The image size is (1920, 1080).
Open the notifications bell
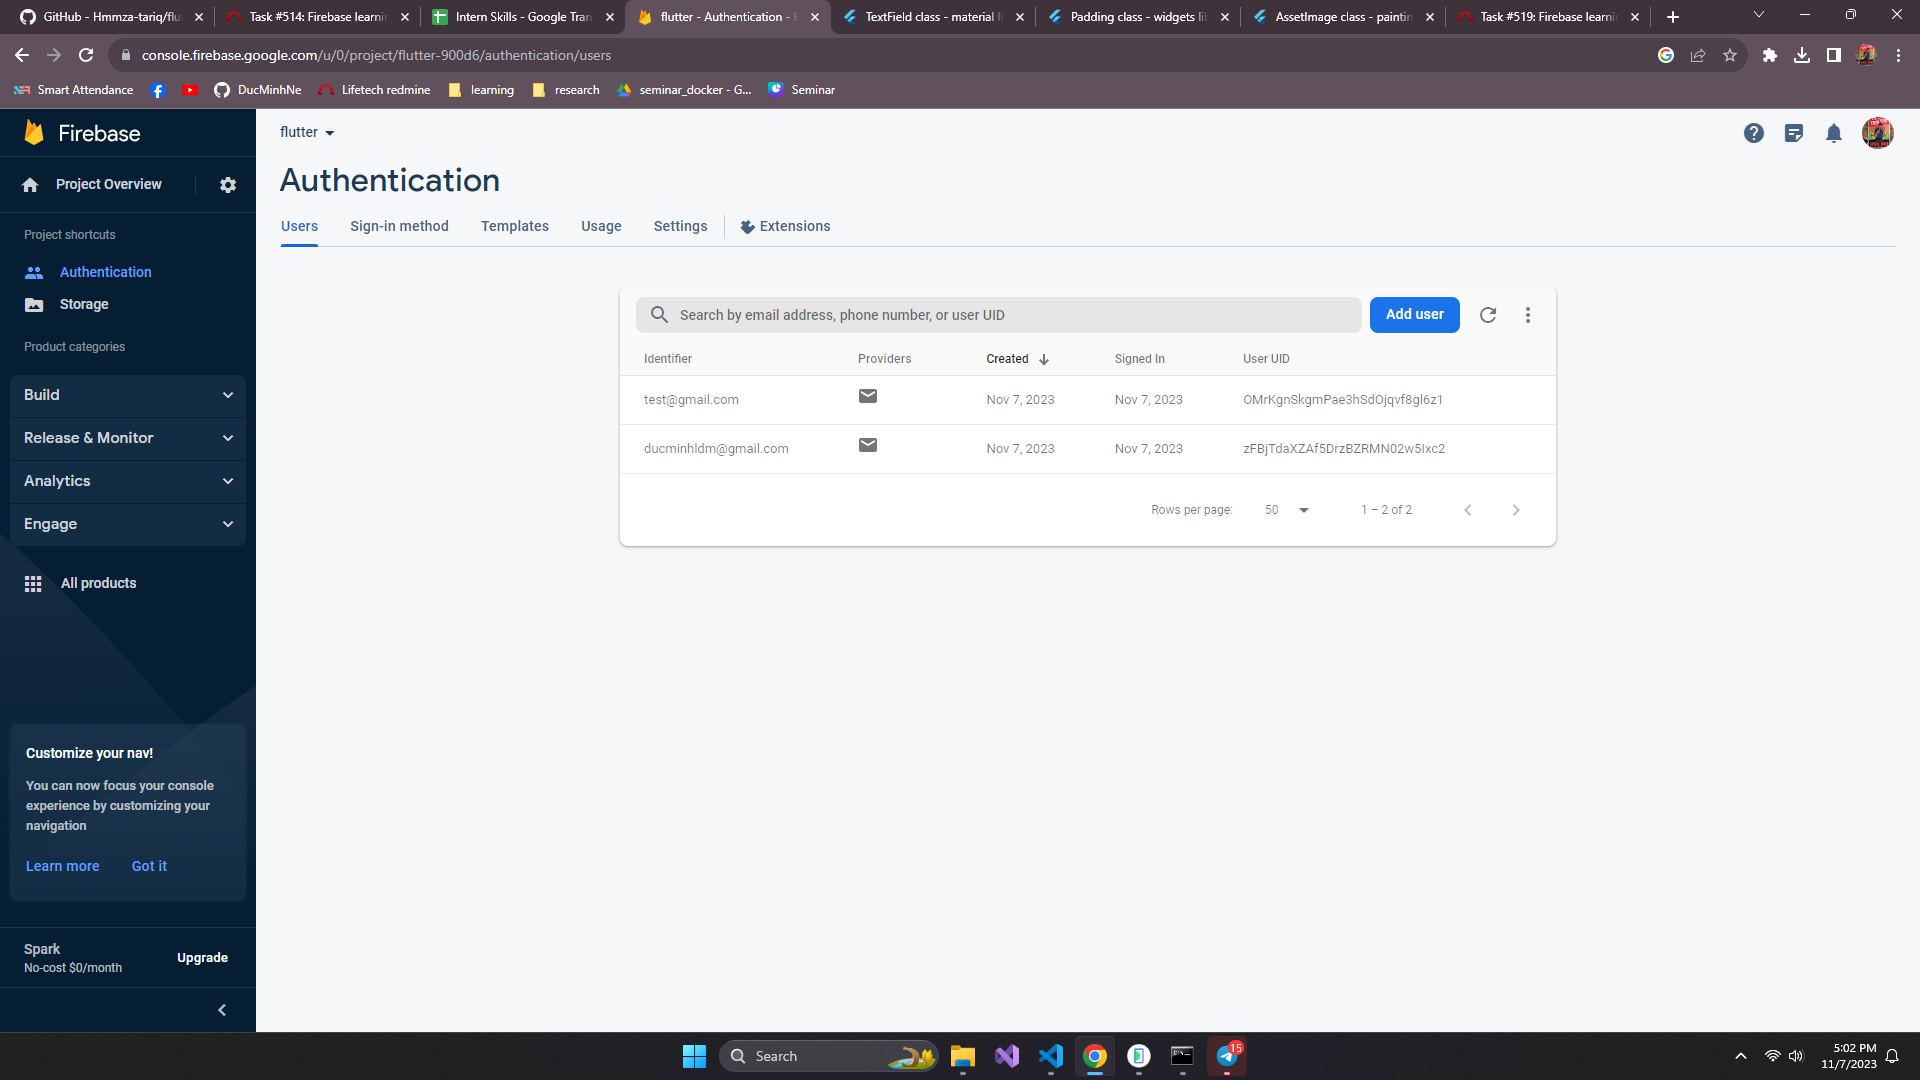[x=1833, y=133]
